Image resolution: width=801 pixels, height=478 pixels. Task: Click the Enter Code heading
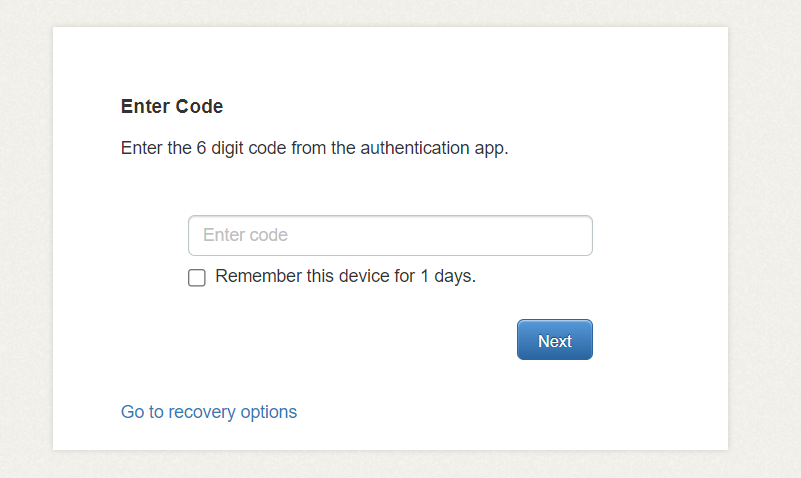[x=172, y=106]
